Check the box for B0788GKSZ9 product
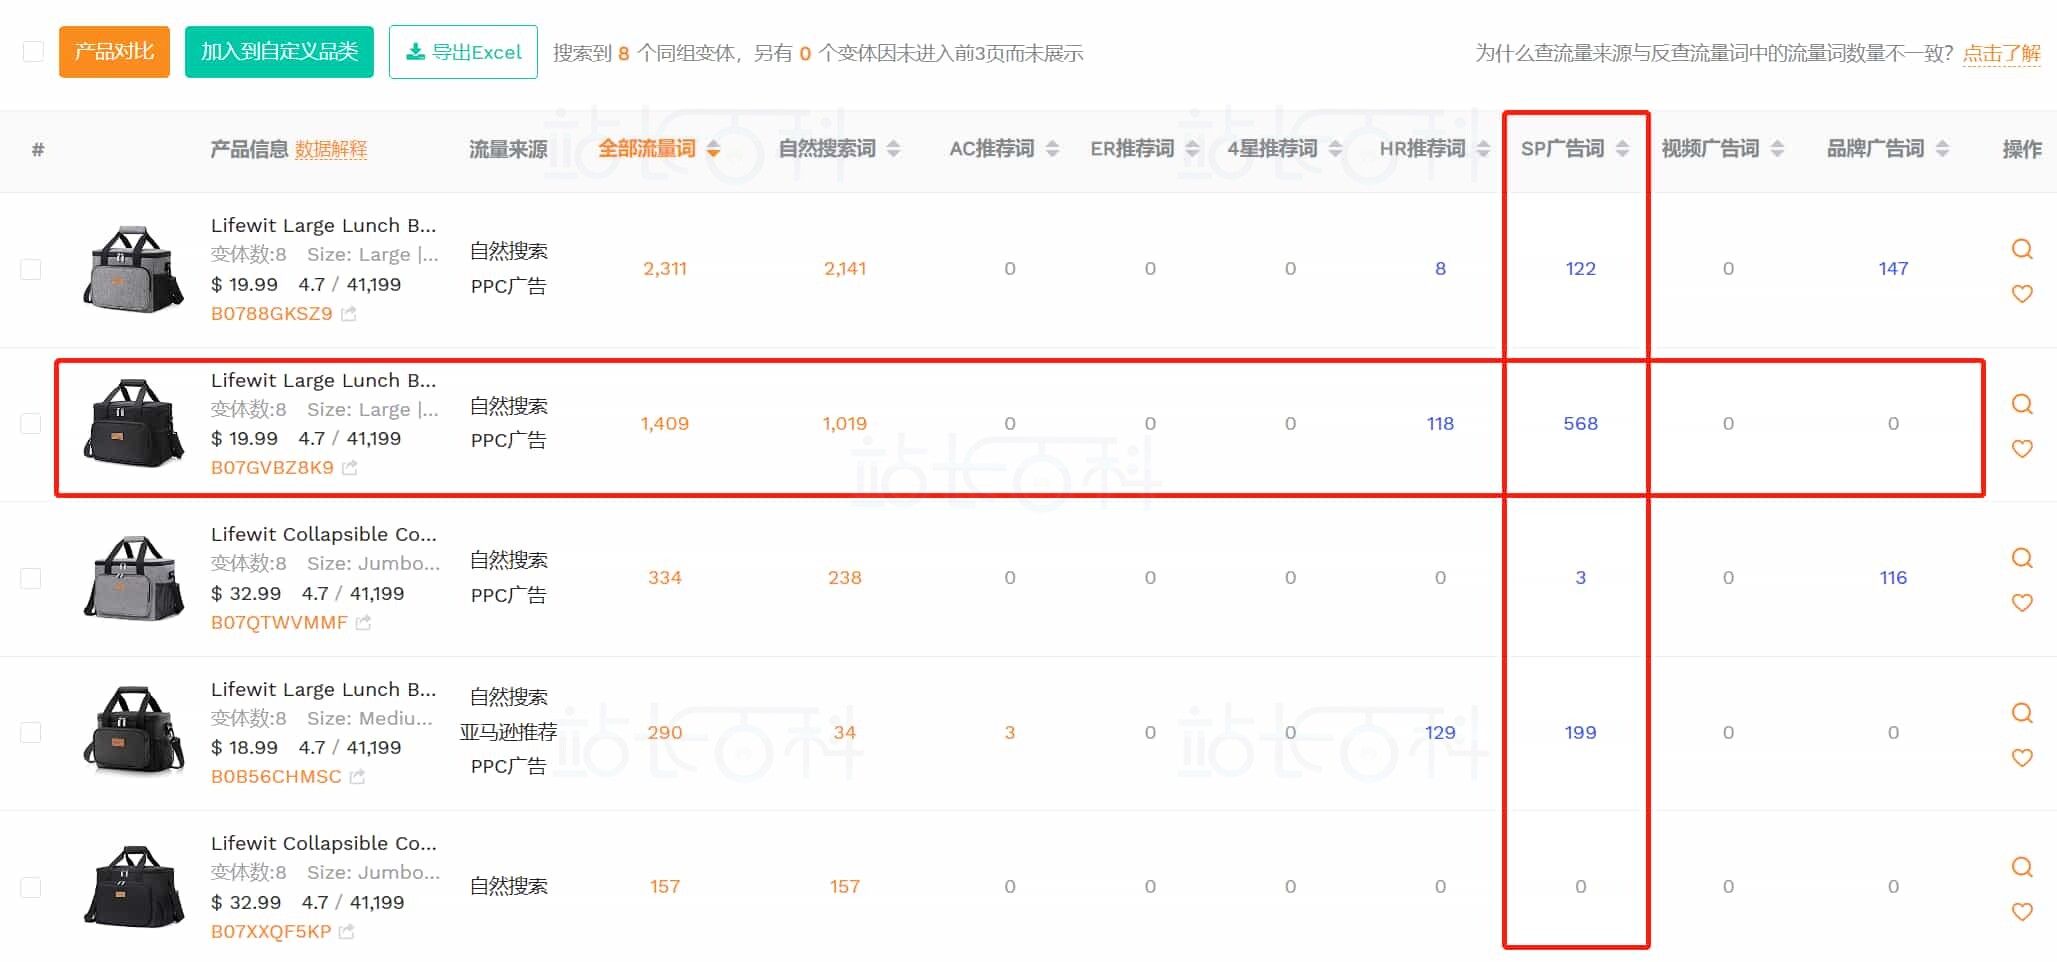This screenshot has width=2057, height=962. (x=31, y=269)
